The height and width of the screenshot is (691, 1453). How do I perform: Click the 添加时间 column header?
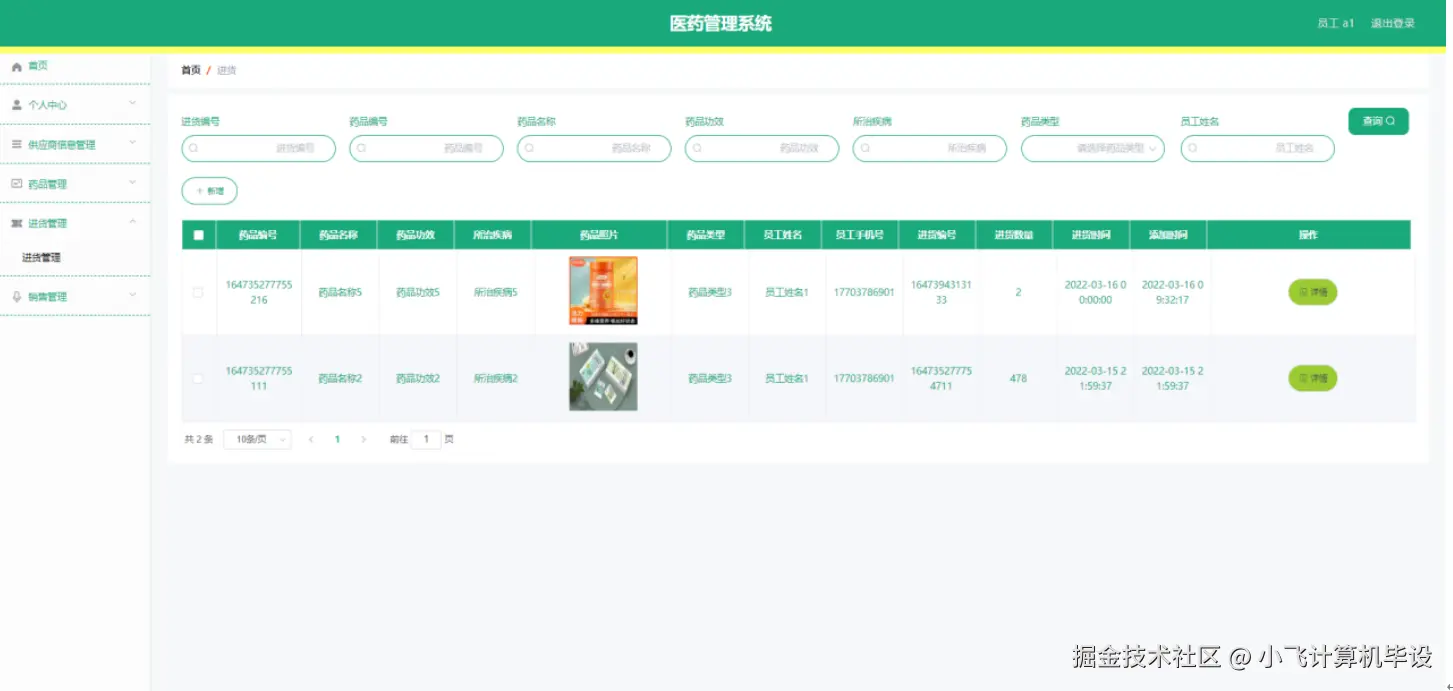pos(1168,235)
